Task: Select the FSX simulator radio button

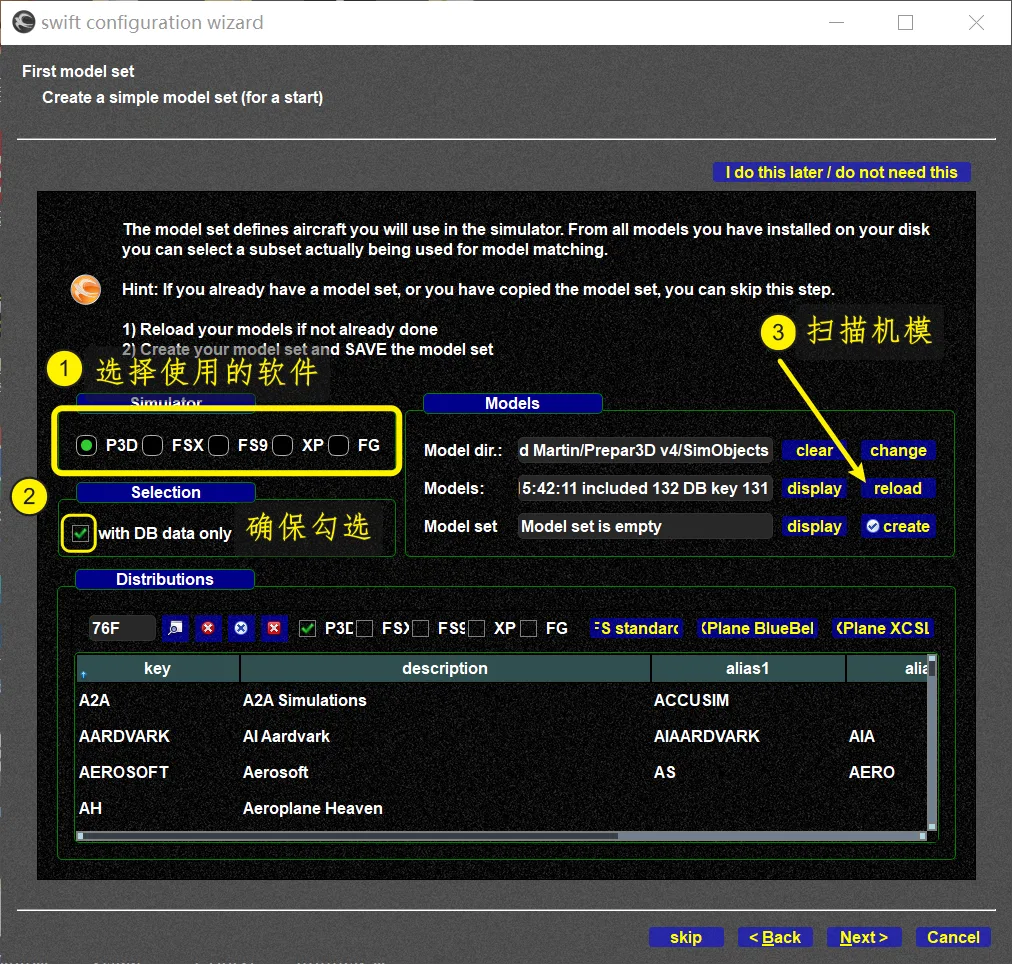Action: [x=152, y=445]
